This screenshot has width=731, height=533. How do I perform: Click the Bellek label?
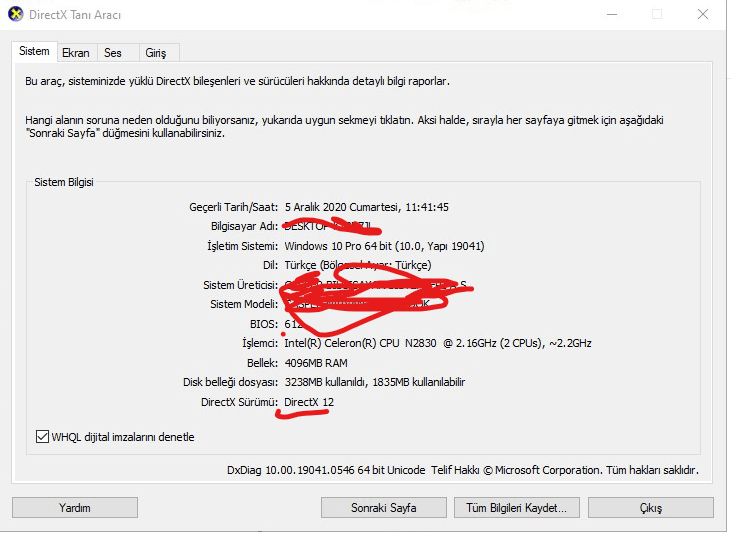pyautogui.click(x=262, y=363)
